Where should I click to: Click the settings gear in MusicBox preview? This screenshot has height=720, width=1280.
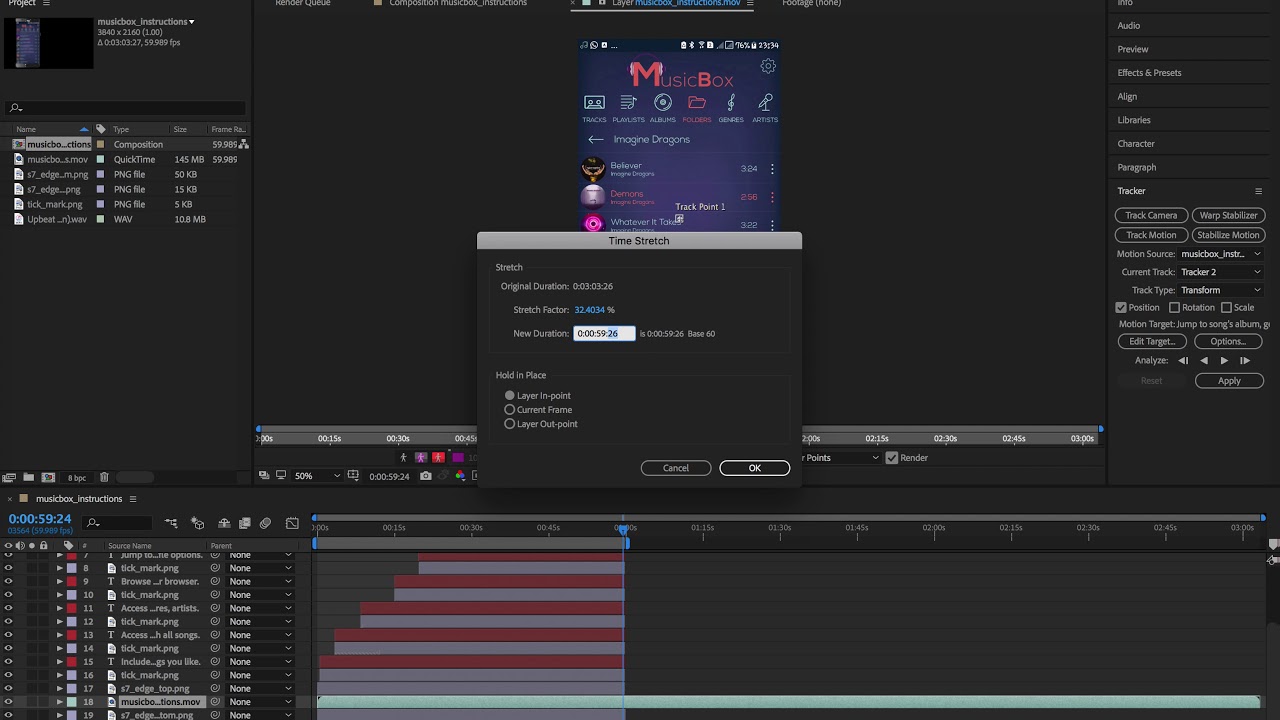pos(768,66)
